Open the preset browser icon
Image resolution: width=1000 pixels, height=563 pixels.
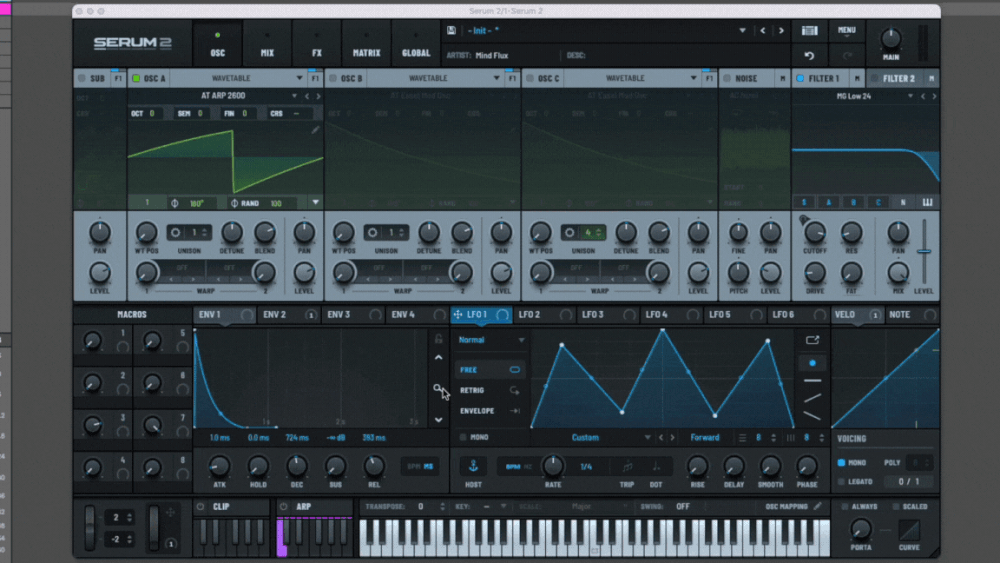pos(809,31)
